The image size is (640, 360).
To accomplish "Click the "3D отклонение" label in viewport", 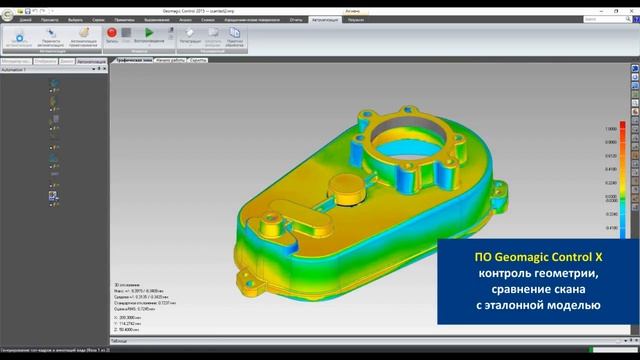I will 127,285.
